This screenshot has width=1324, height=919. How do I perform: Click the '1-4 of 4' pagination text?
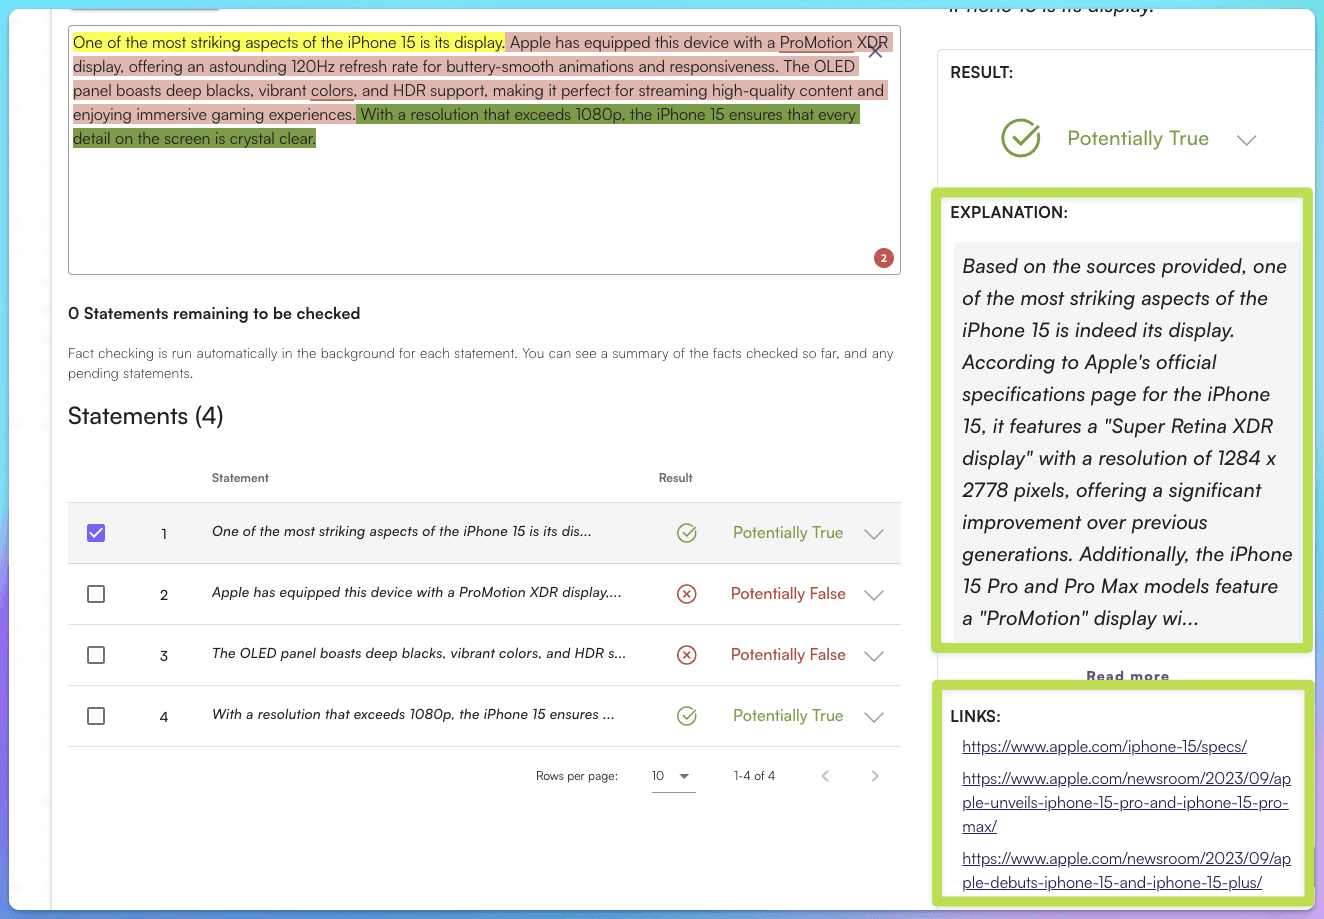coord(754,776)
